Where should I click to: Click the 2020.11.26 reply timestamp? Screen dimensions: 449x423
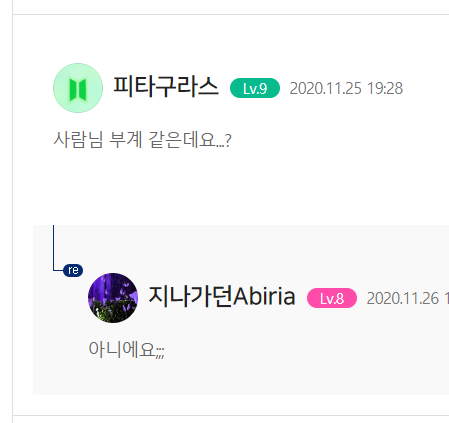pos(403,298)
